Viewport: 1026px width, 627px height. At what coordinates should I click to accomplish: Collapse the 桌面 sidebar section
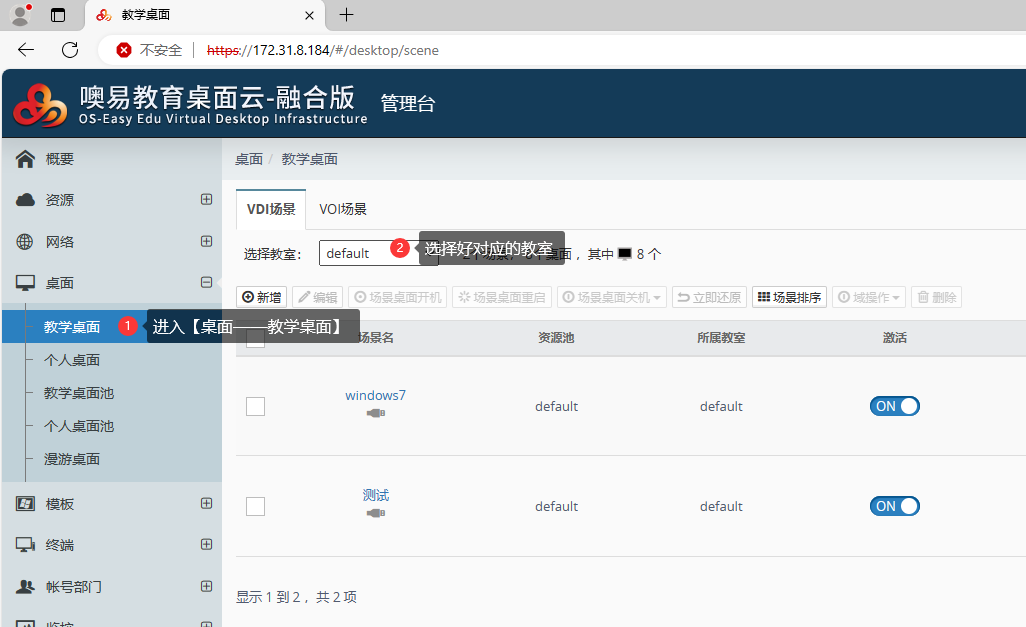206,283
